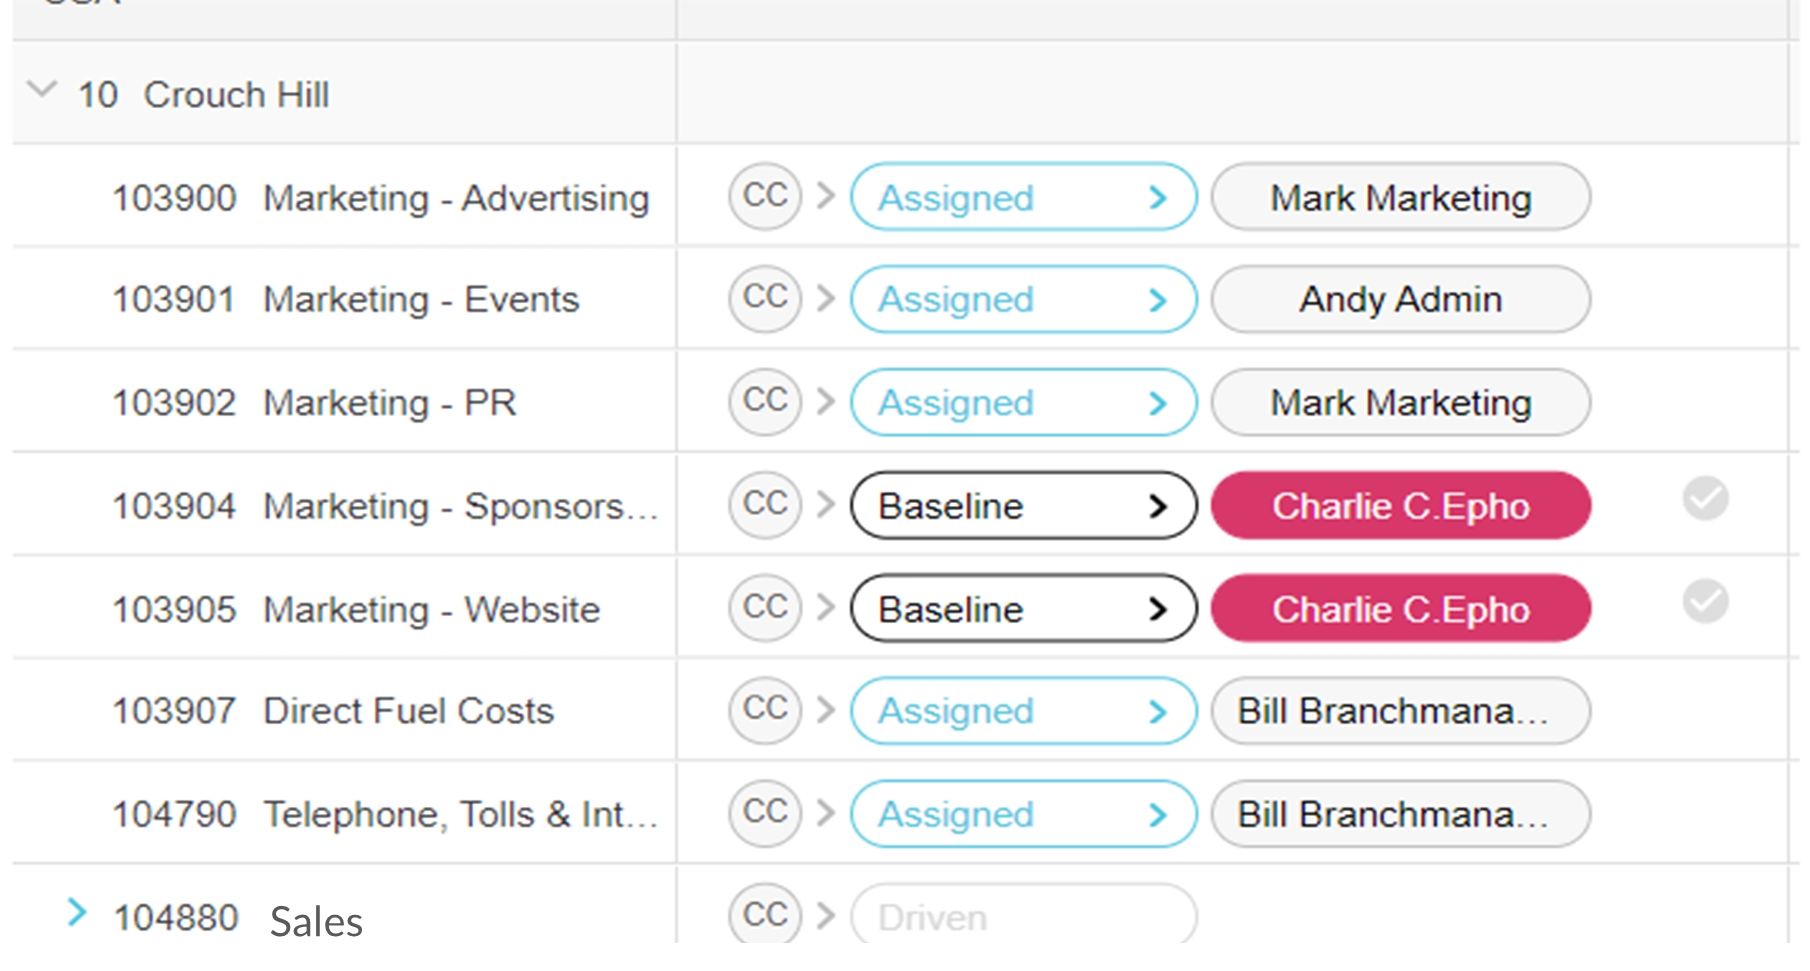Click the CC icon for Sales row
The image size is (1810, 971).
(765, 914)
